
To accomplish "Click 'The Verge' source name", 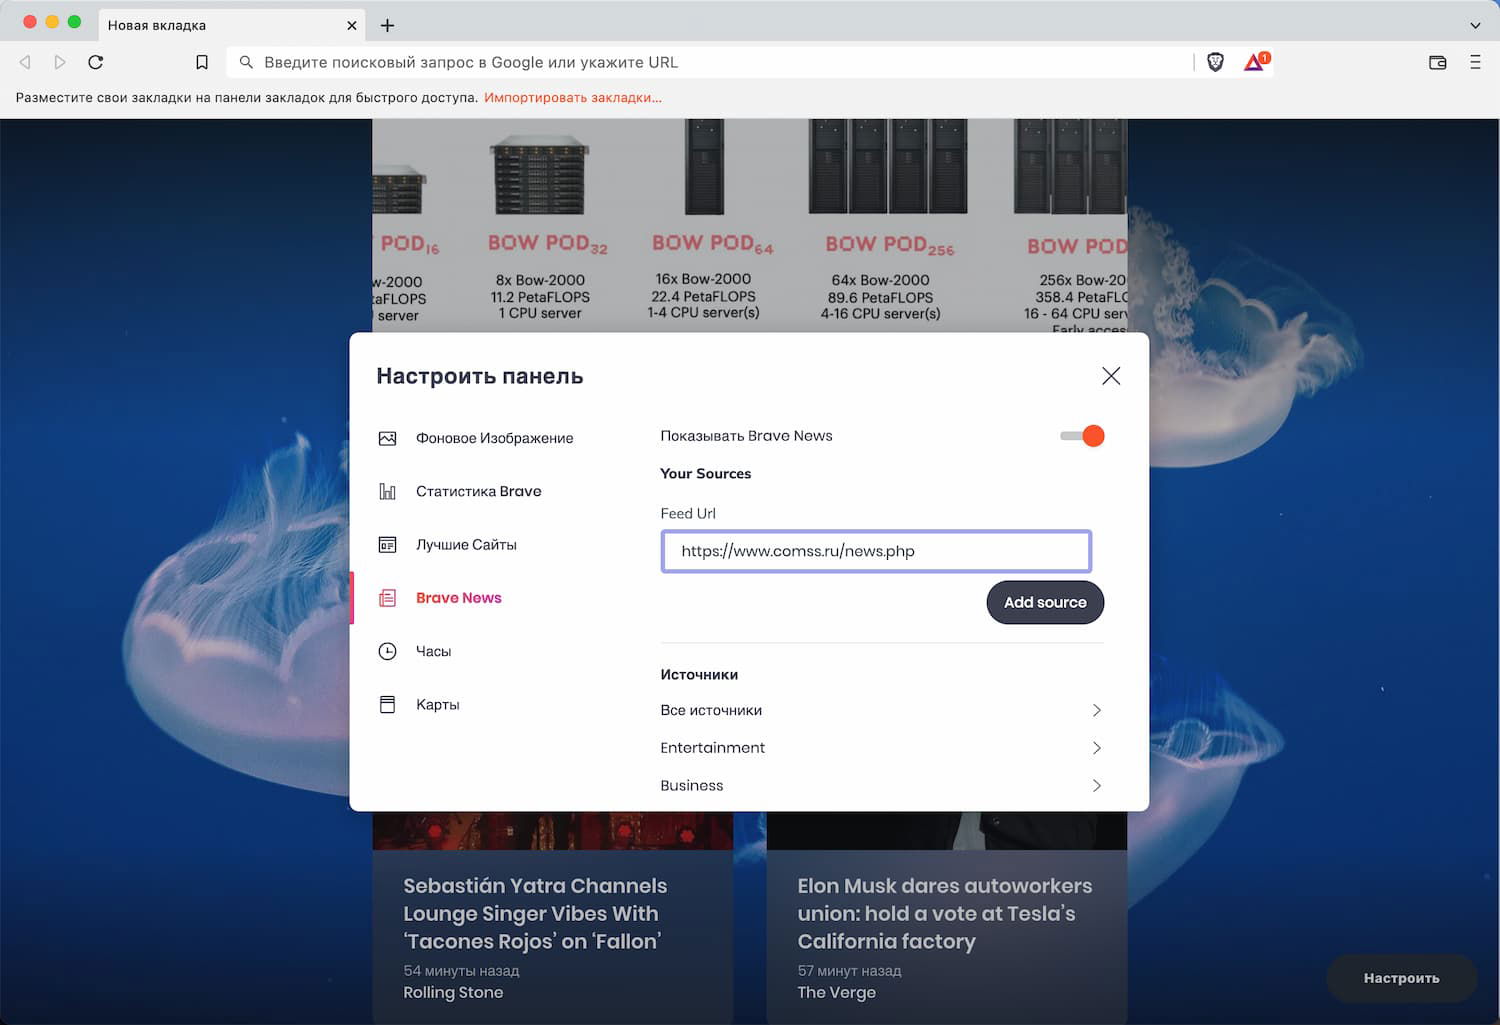I will click(837, 992).
